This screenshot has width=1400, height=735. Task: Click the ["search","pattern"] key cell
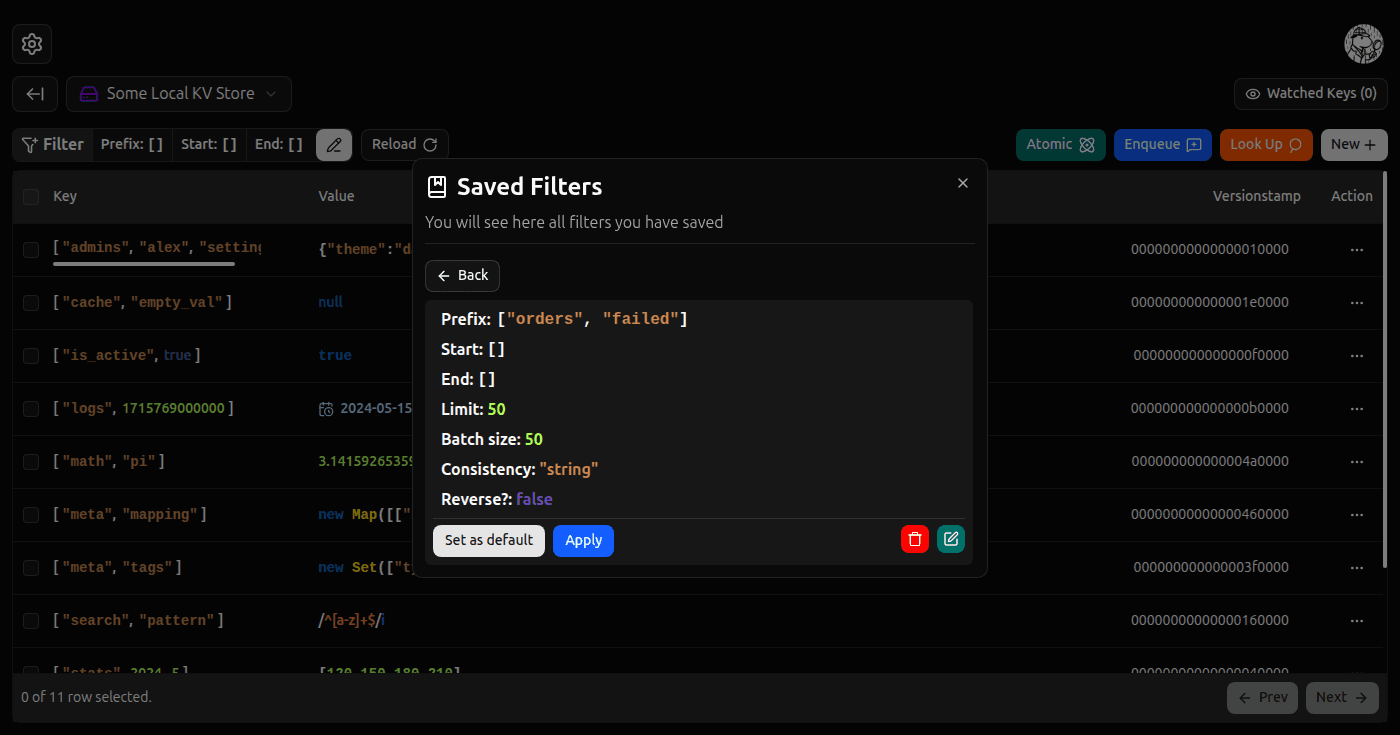pyautogui.click(x=138, y=621)
